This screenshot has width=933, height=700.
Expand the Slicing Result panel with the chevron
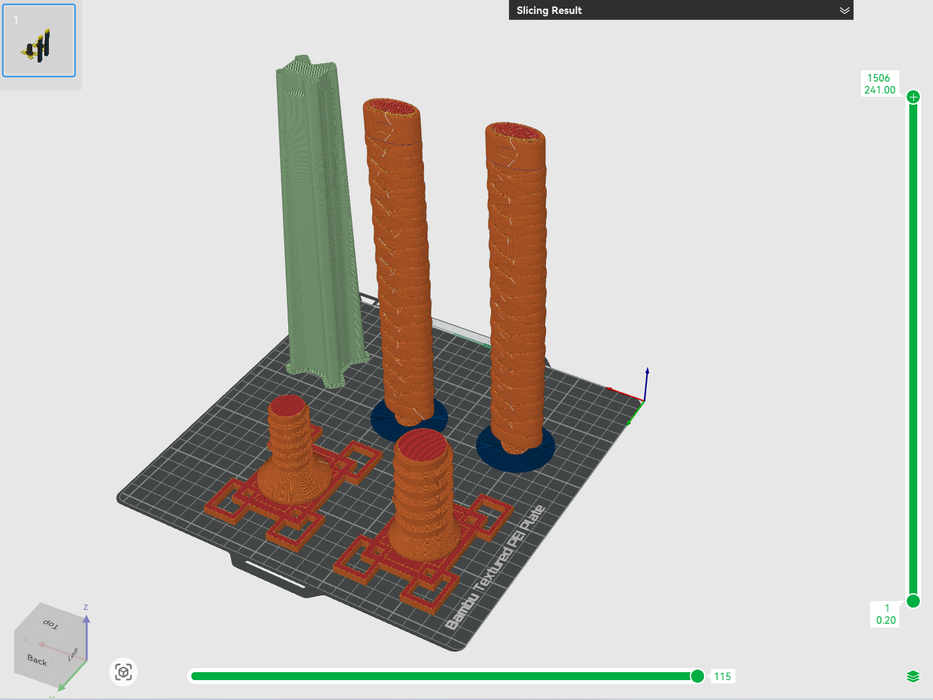844,10
